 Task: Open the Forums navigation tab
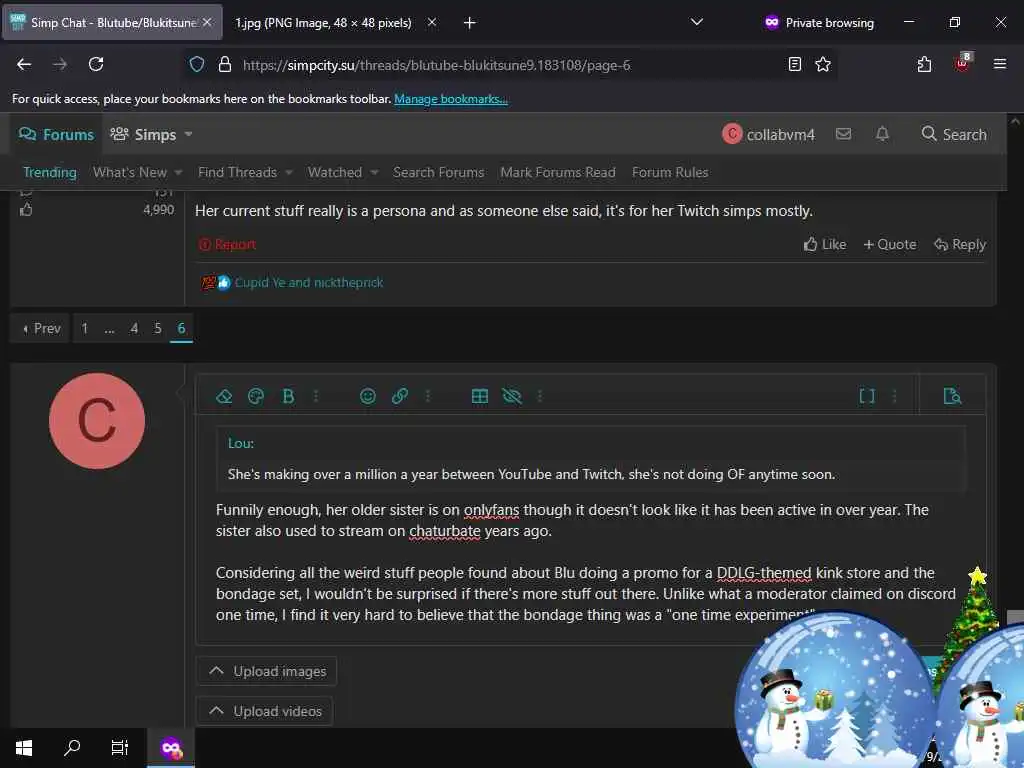click(x=56, y=135)
